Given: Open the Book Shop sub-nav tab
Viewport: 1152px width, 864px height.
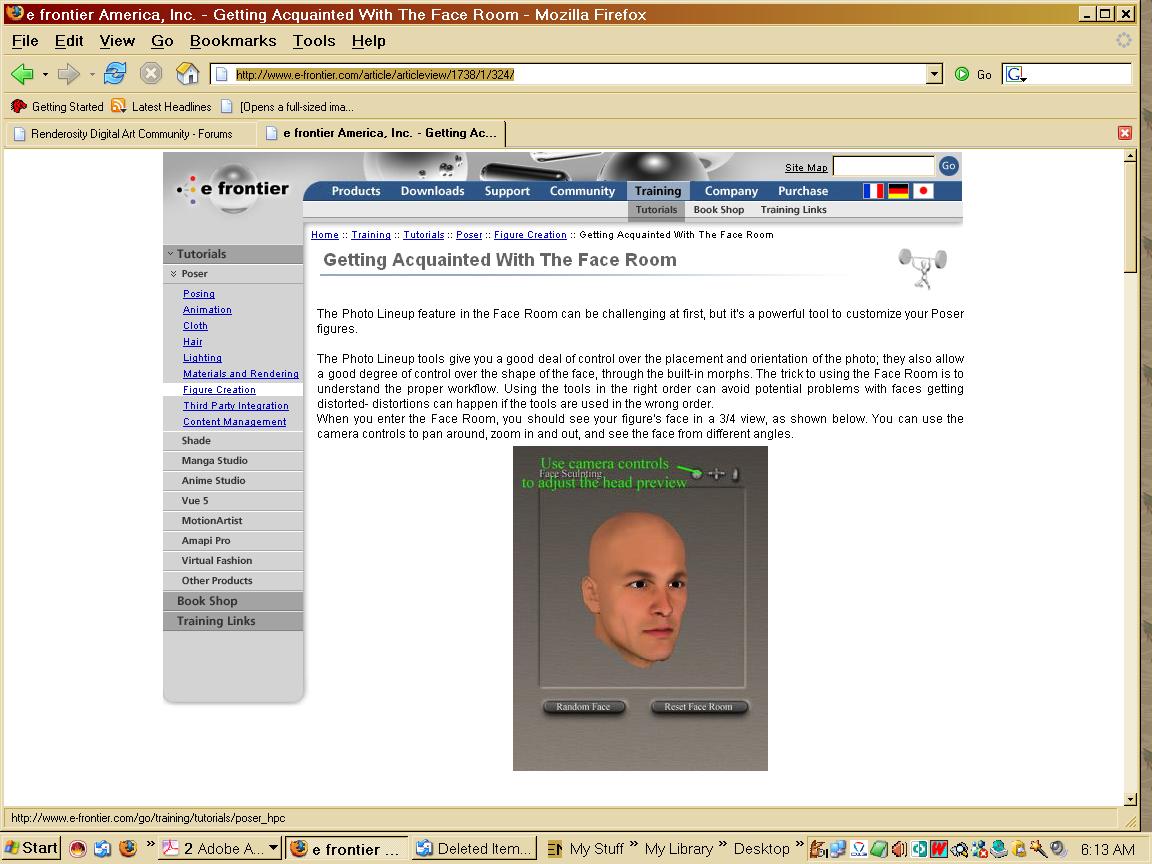Looking at the screenshot, I should (719, 209).
